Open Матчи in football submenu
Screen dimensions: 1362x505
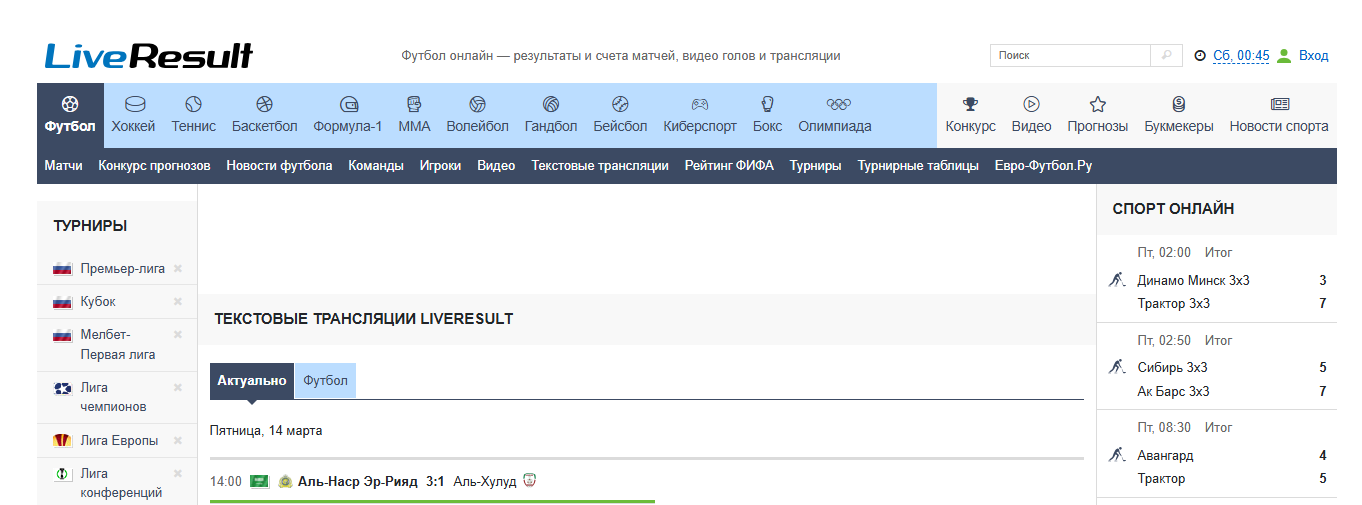(x=63, y=166)
